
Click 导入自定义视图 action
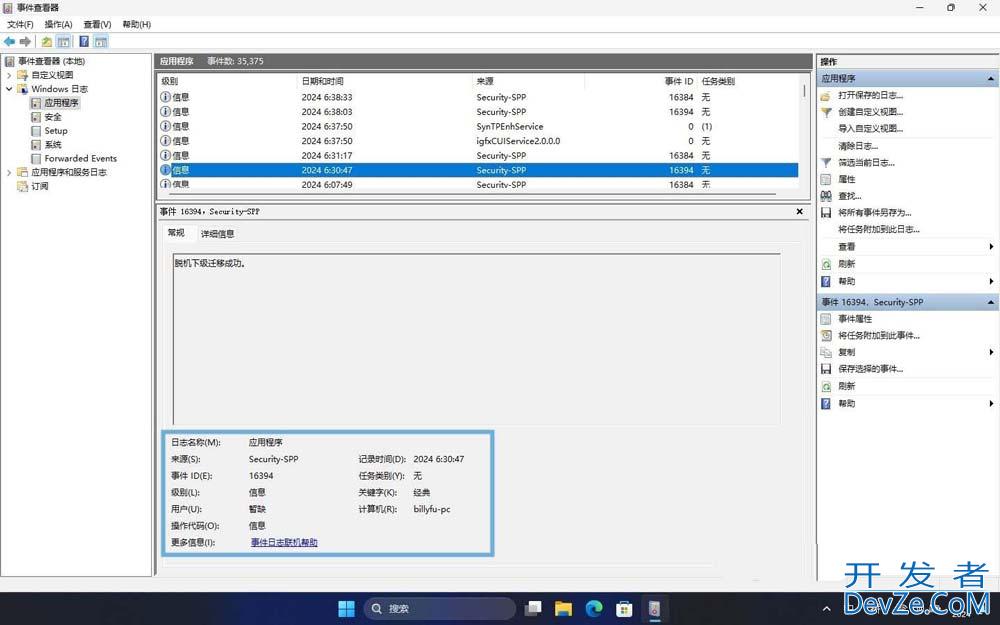tap(871, 128)
